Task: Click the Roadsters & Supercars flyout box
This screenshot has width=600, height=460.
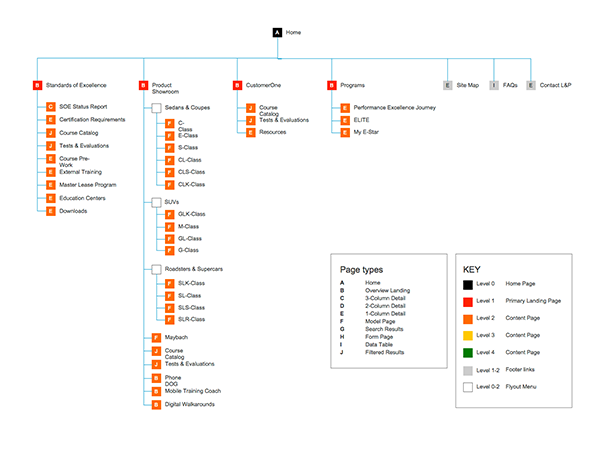Action: (156, 269)
